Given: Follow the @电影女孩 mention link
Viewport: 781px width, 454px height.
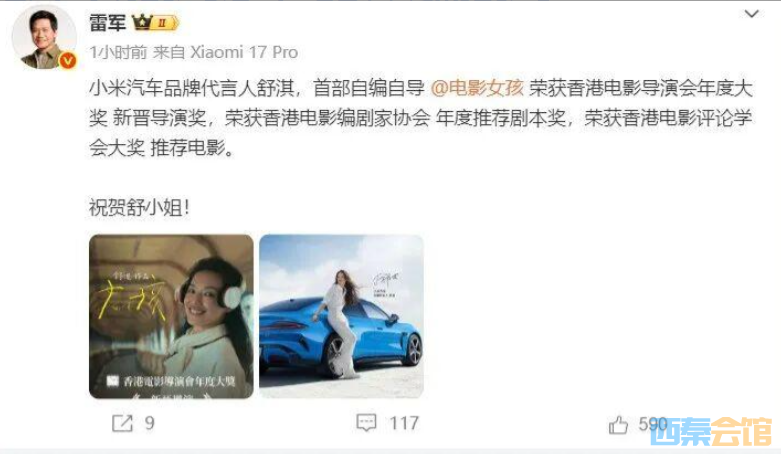Looking at the screenshot, I should pyautogui.click(x=477, y=88).
